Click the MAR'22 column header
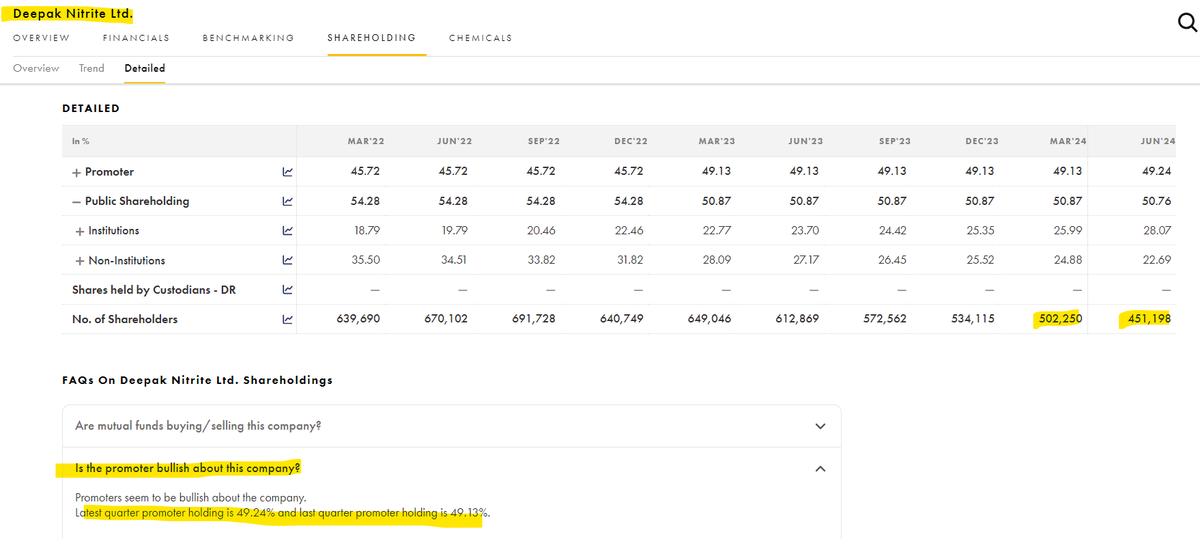 [364, 142]
